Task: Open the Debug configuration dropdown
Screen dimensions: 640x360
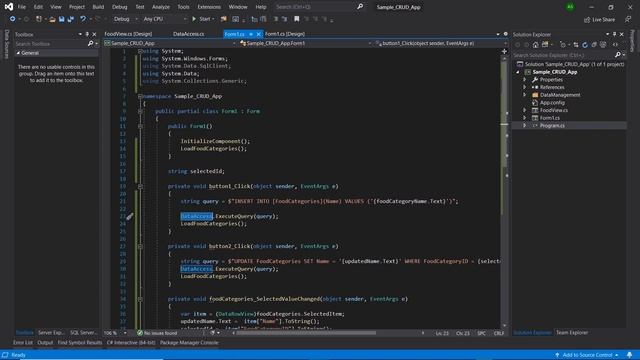Action: coord(125,19)
